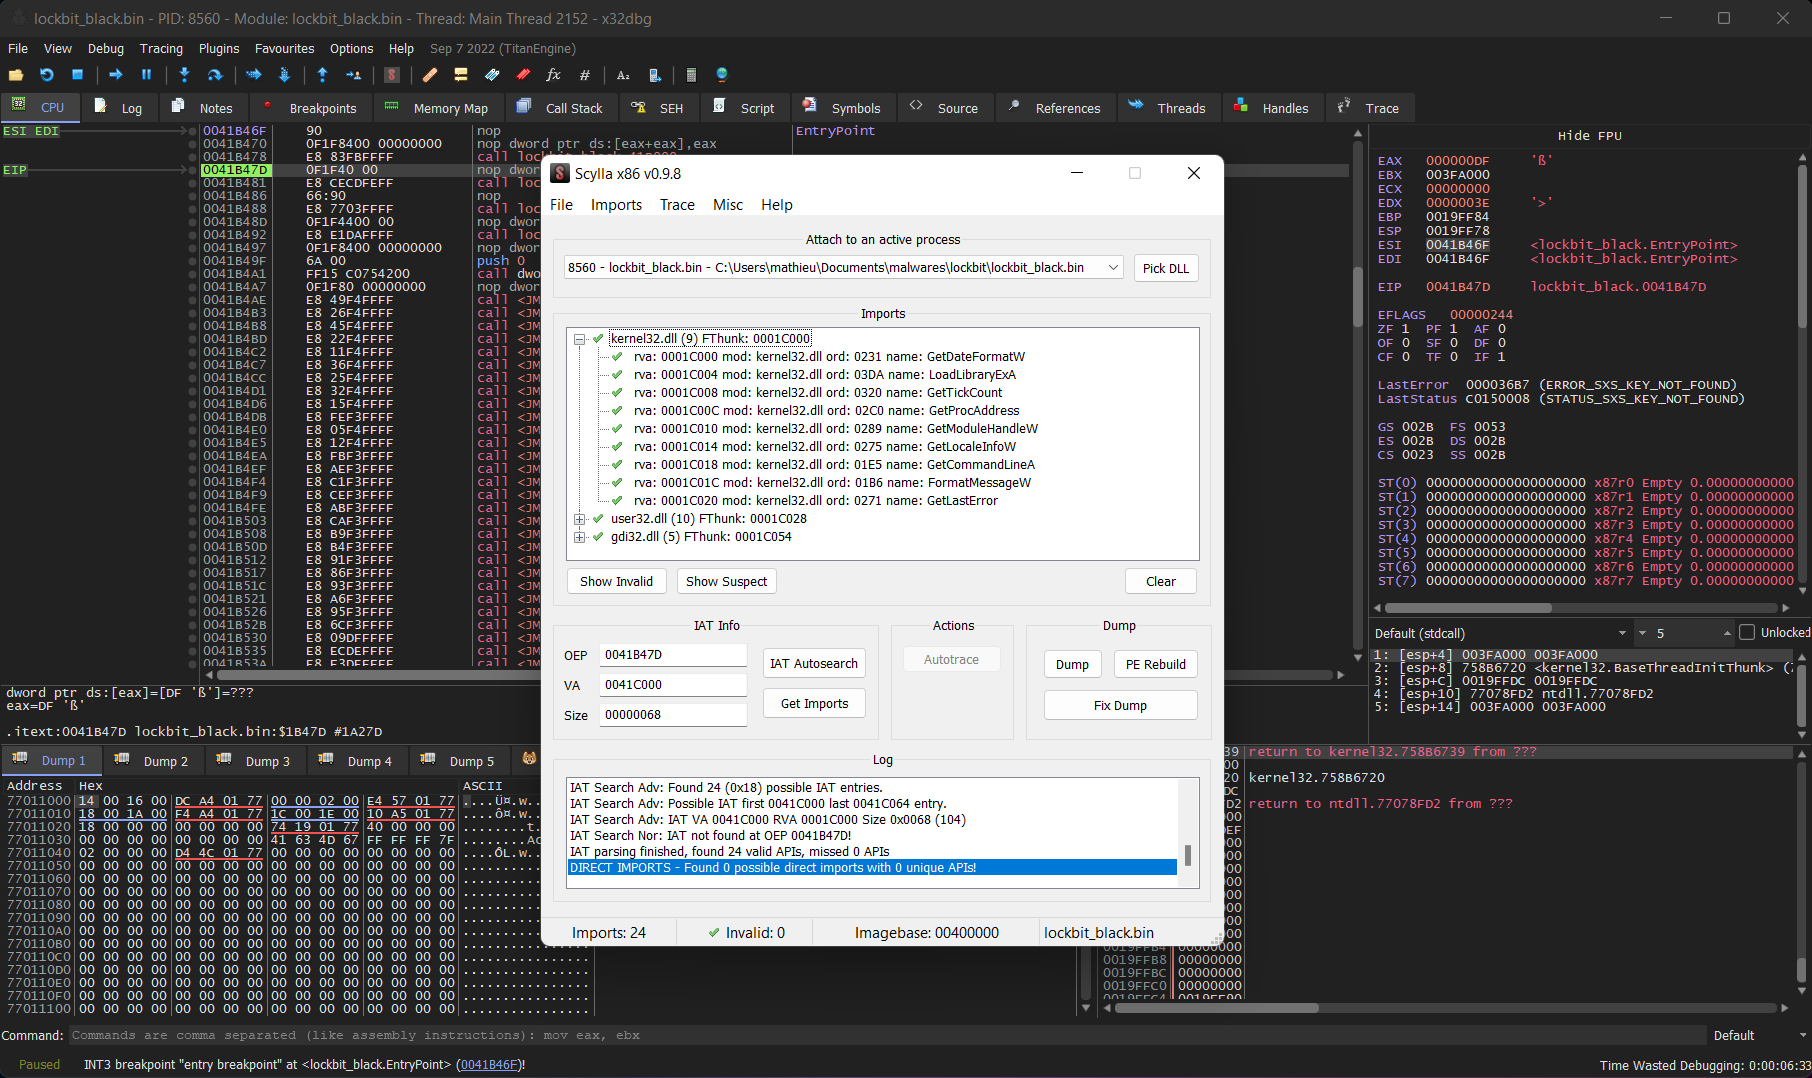Viewport: 1812px width, 1078px height.
Task: Click the calculator toolbar icon
Action: click(x=691, y=75)
